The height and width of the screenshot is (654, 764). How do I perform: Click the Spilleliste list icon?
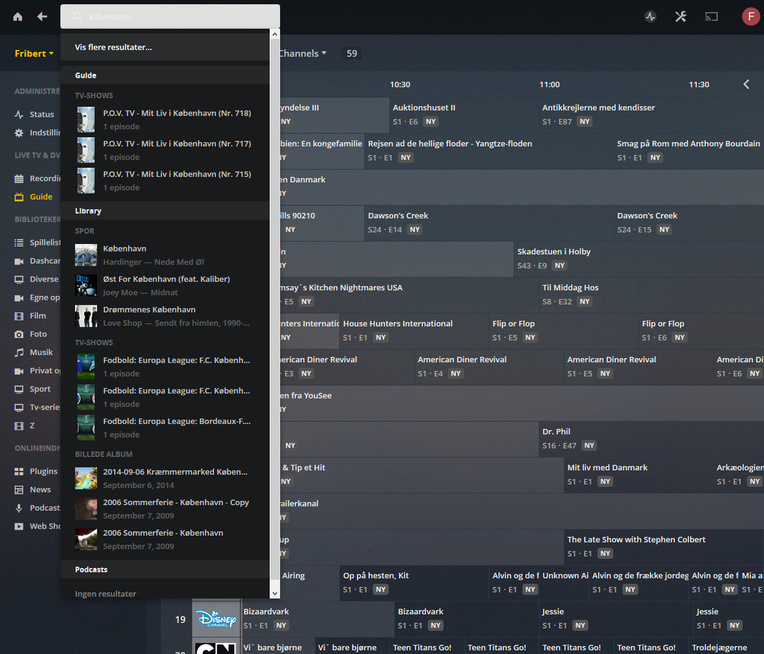coord(19,243)
